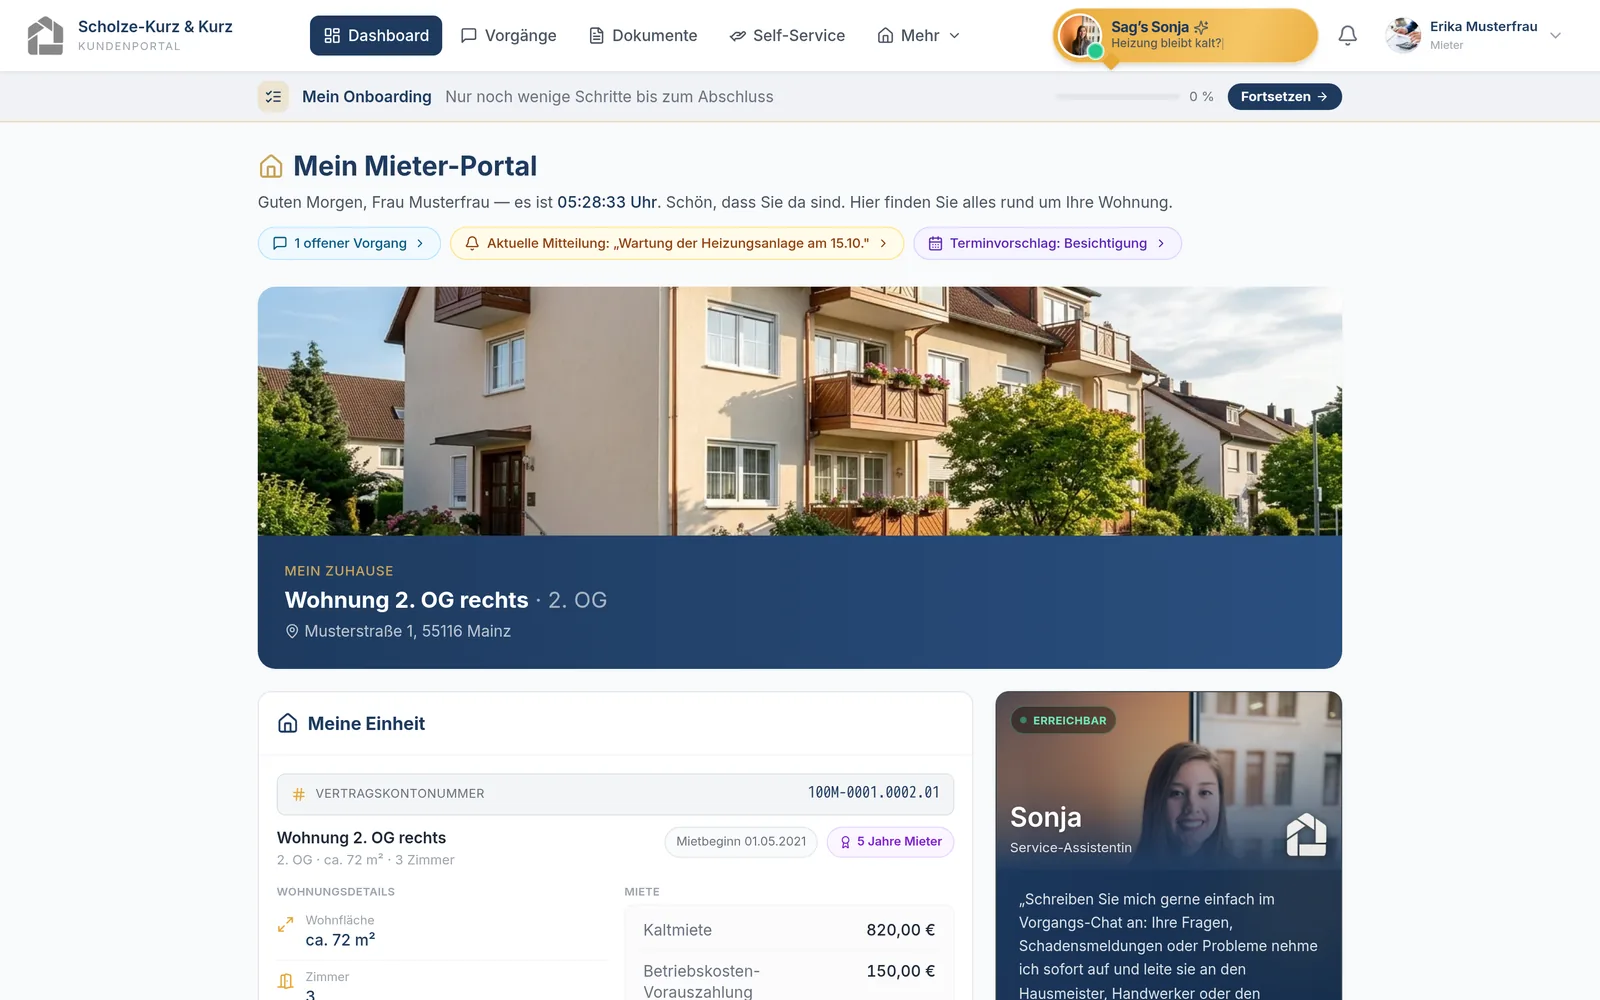Click the contract number 100M-0001.0002.01

pos(874,793)
